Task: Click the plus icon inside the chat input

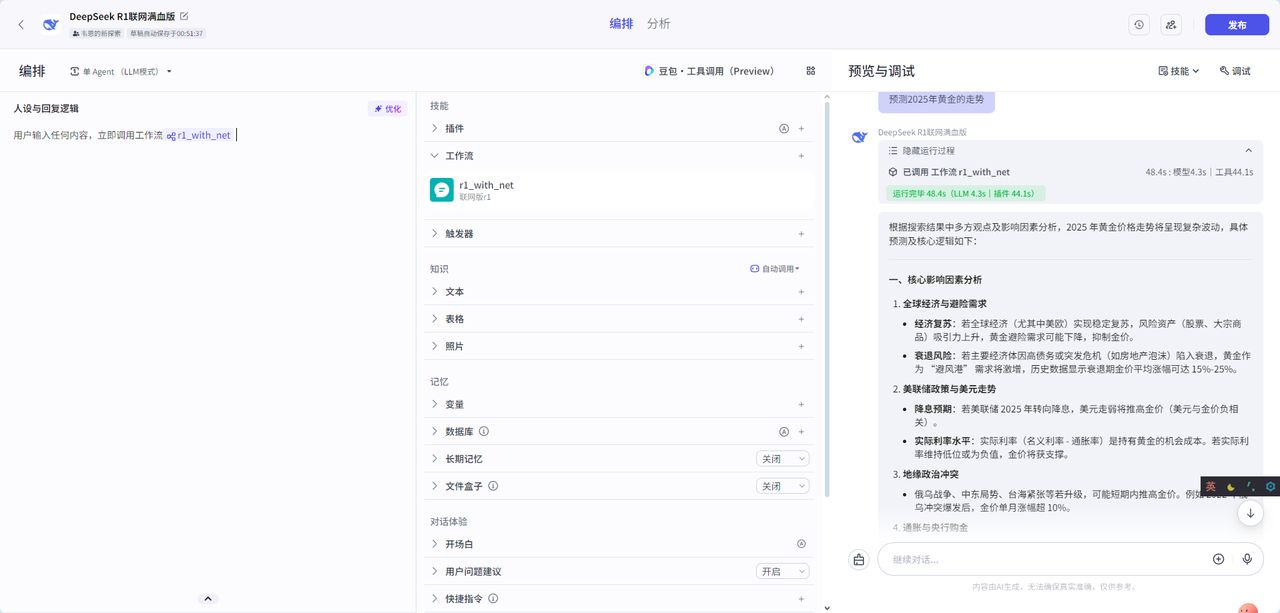Action: 1218,559
